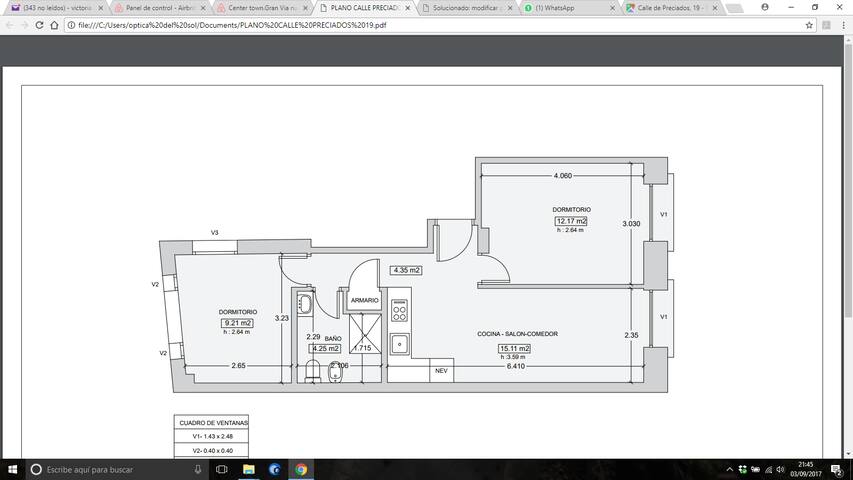Click the Cortana microphone icon
Image resolution: width=853 pixels, height=480 pixels.
pos(198,469)
